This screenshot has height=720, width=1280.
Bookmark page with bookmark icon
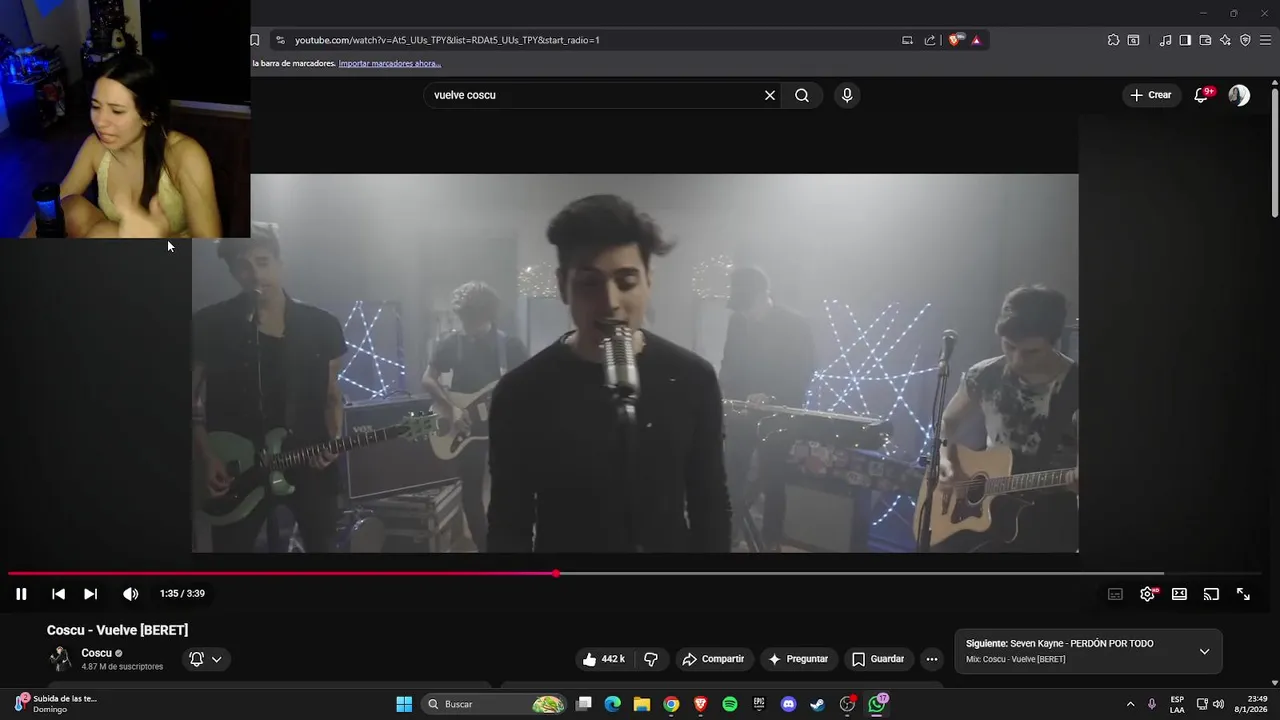click(255, 40)
